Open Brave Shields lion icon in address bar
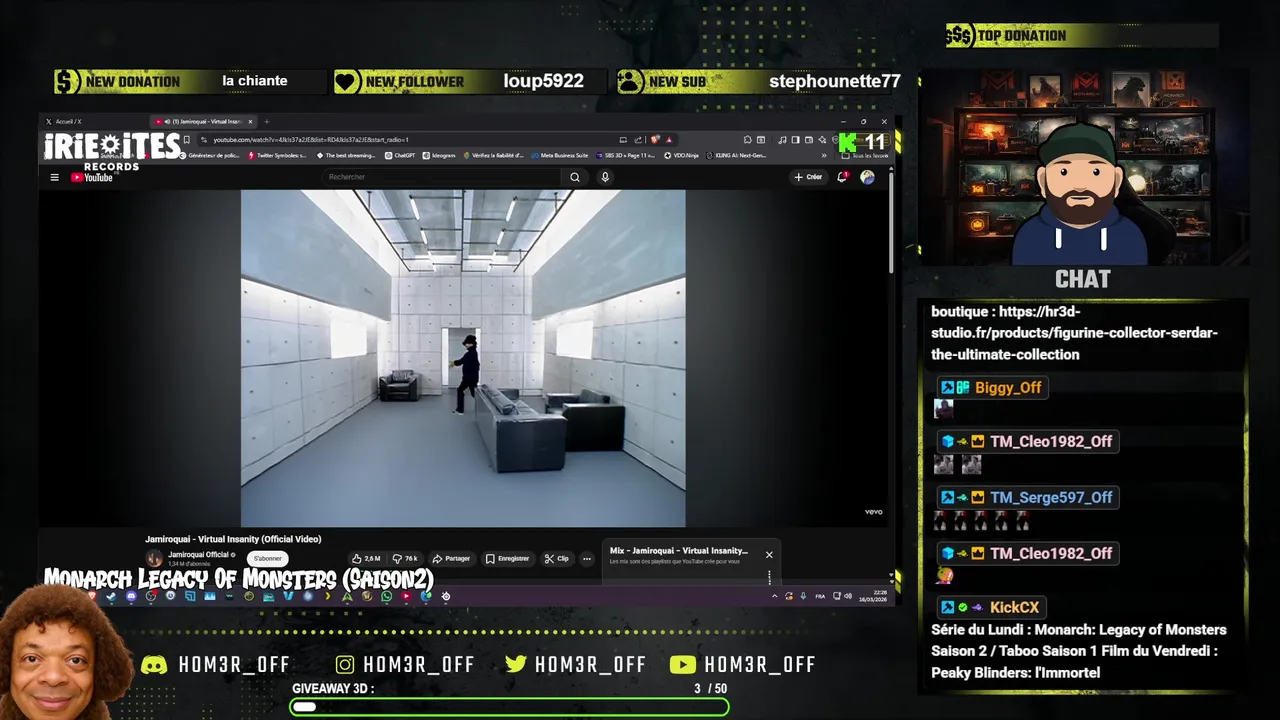Viewport: 1280px width, 720px height. coord(655,139)
